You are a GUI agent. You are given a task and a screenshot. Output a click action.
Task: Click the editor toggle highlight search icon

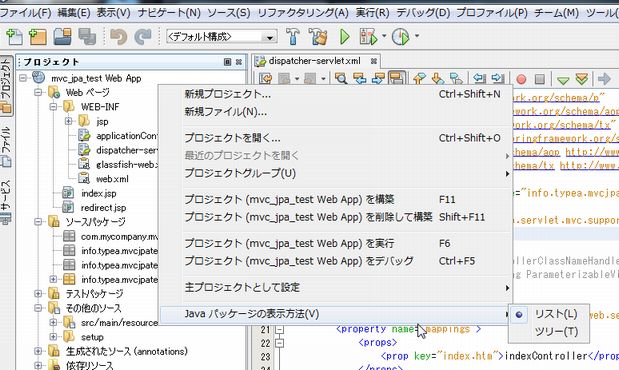pos(397,78)
